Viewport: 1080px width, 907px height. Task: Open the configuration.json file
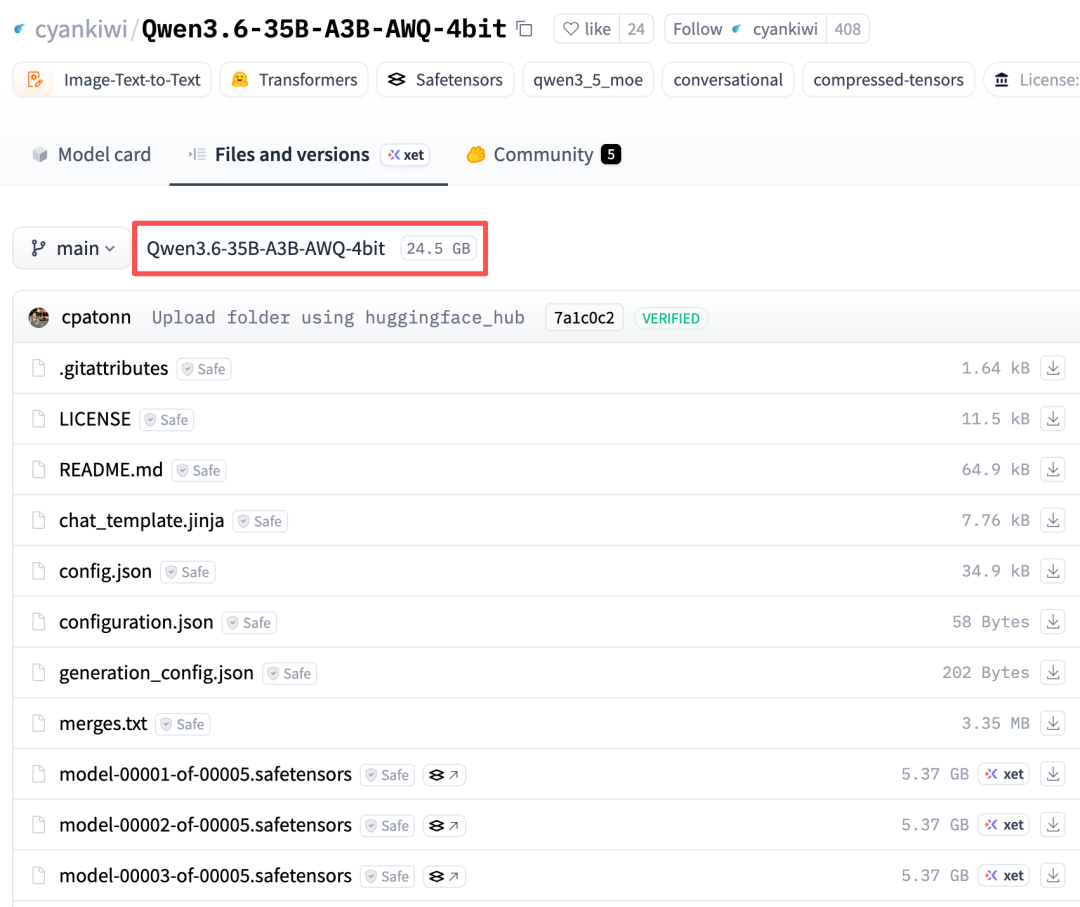point(136,622)
